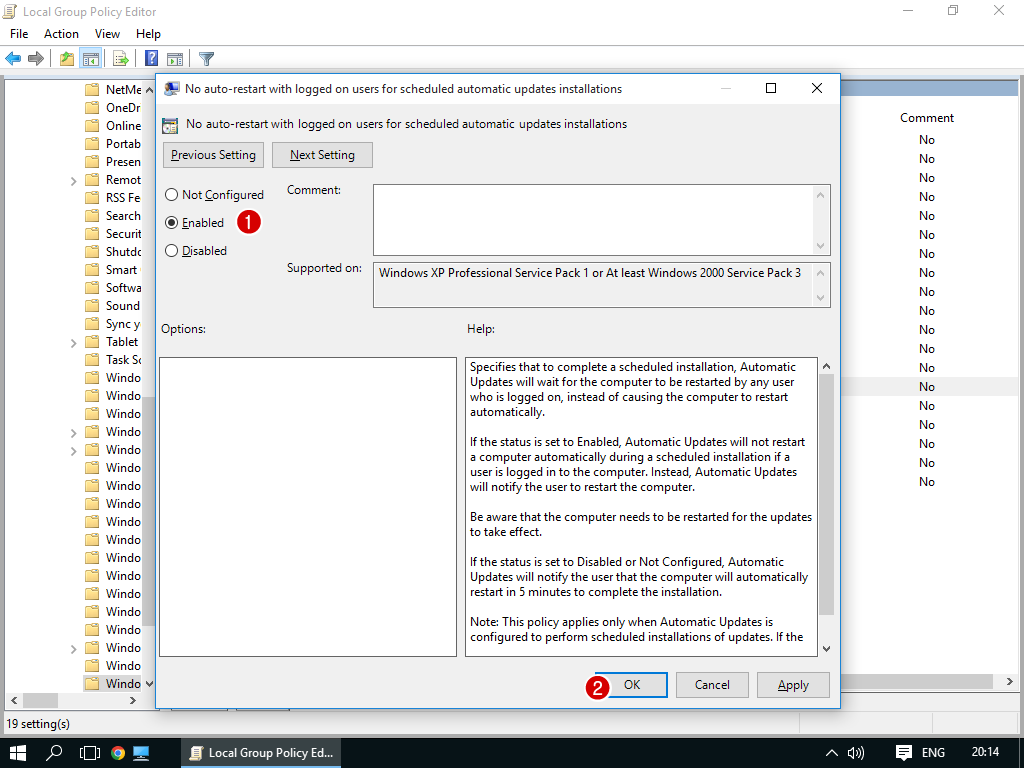This screenshot has height=768, width=1024.
Task: Open the Action Center notifications icon
Action: coord(904,753)
